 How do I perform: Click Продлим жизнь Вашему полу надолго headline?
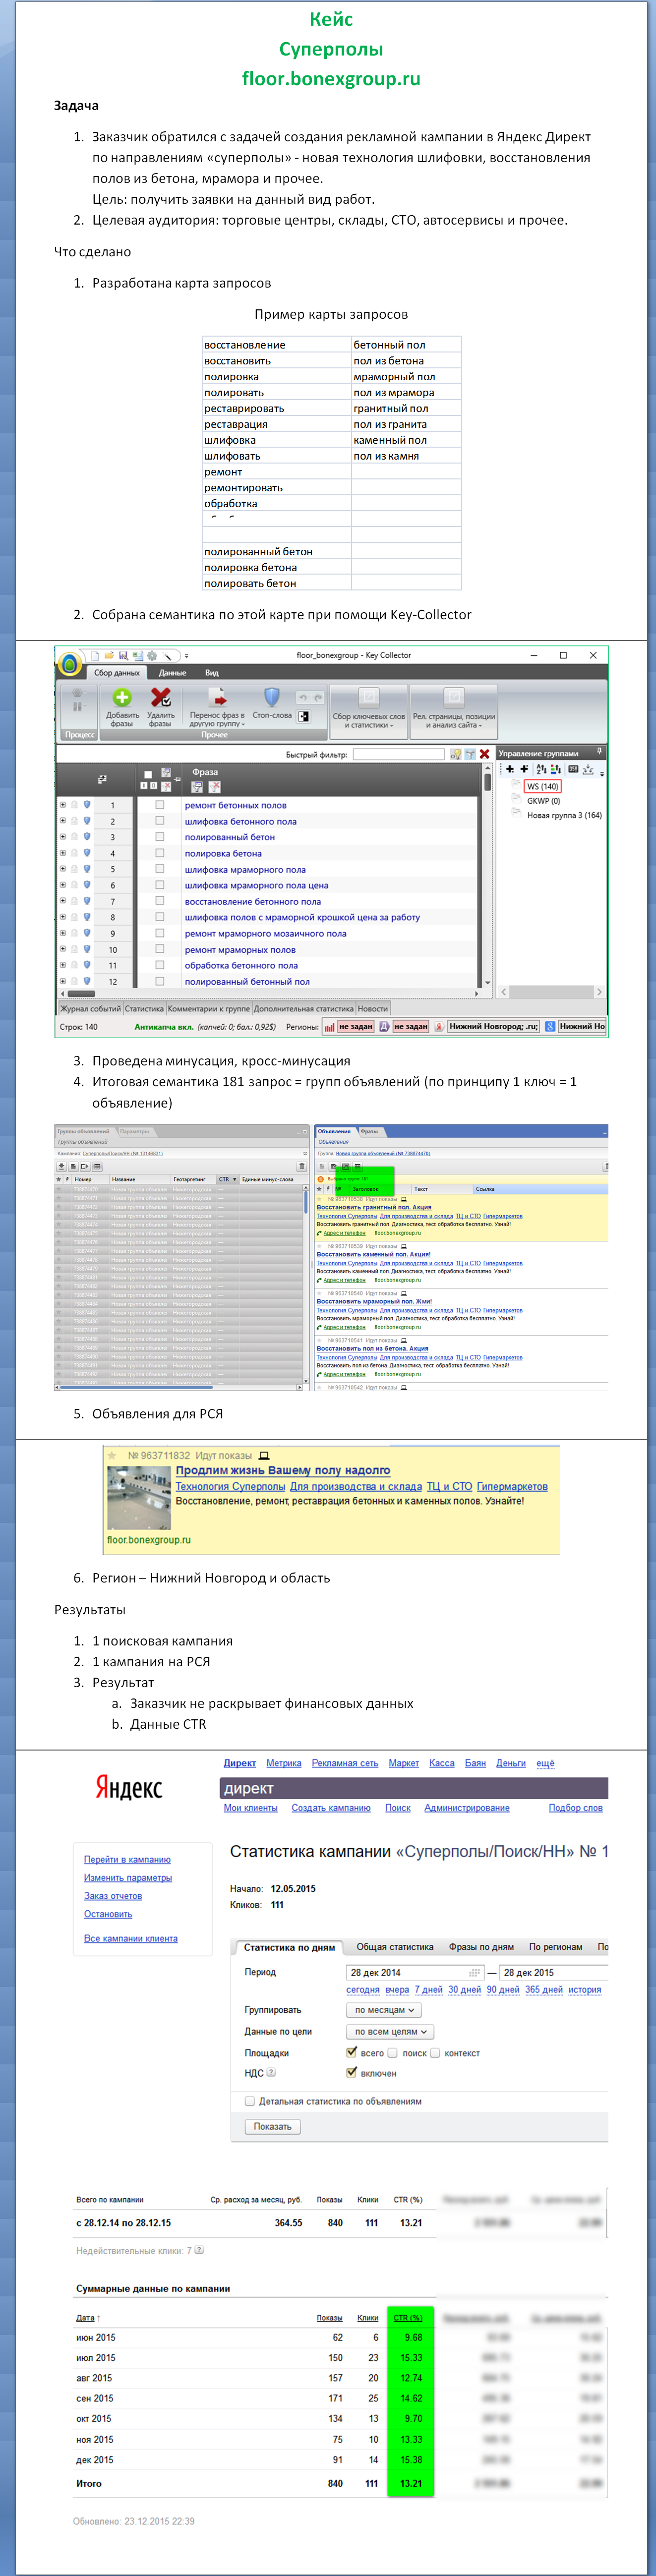click(283, 1470)
